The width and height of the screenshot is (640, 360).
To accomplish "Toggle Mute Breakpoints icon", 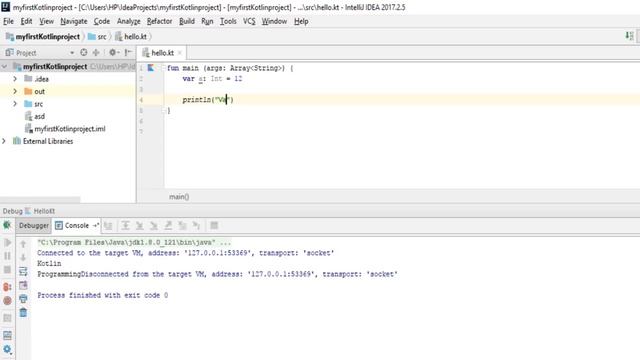I will [7, 301].
